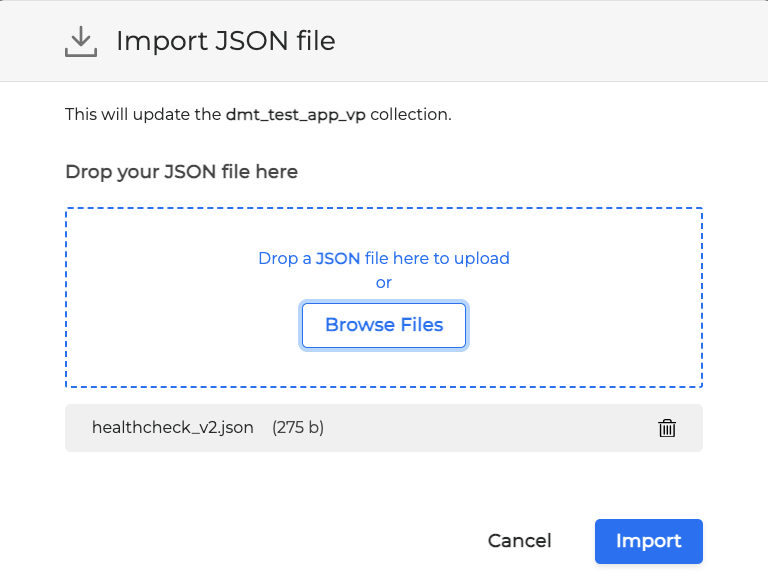Click the word 'collection.' in the description
Viewport: 768px width, 580px height.
click(x=411, y=114)
